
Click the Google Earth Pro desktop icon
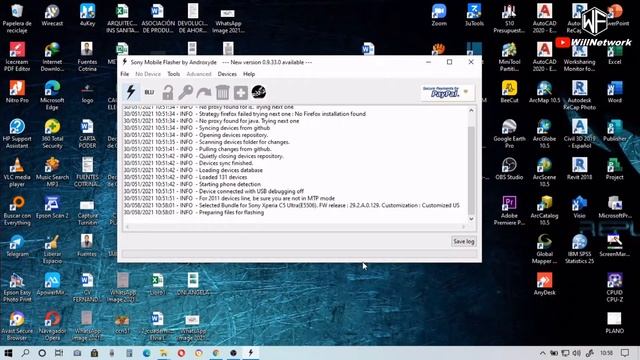pos(509,134)
